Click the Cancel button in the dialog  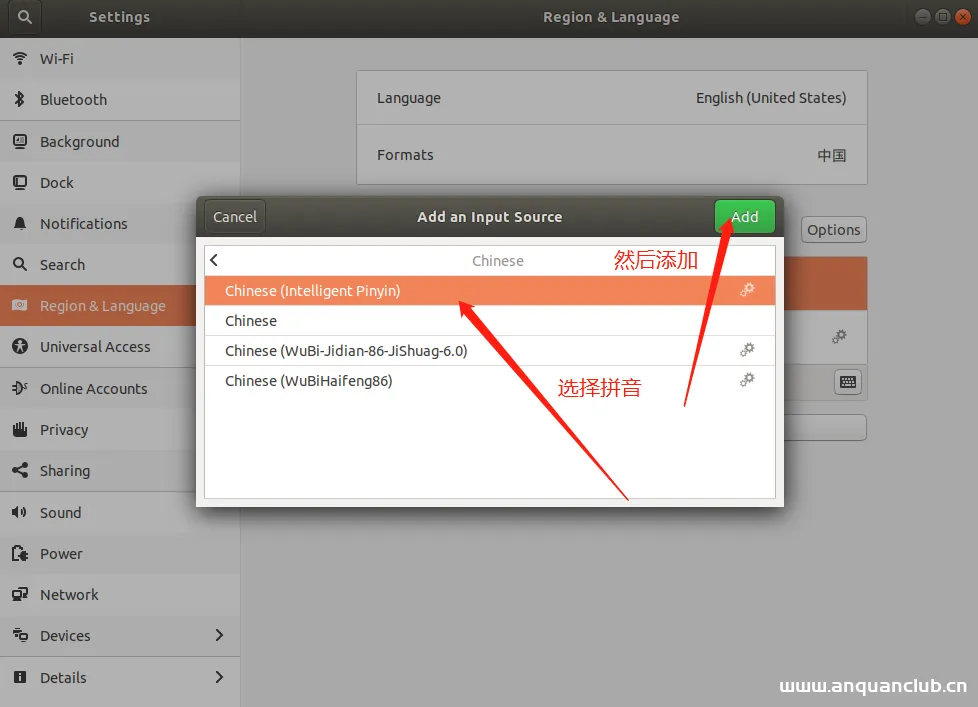[x=233, y=216]
